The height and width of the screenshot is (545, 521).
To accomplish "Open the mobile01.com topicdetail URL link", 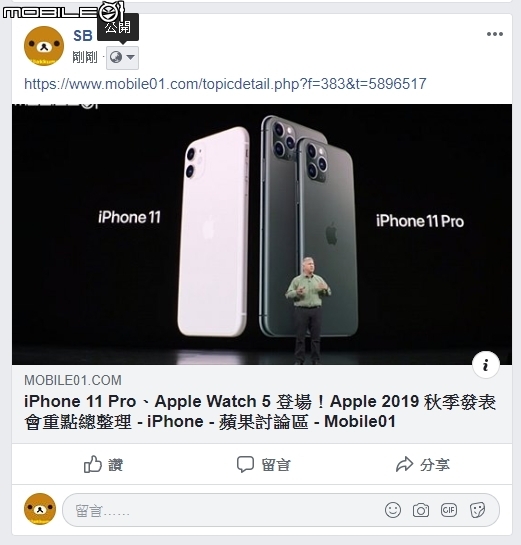I will (225, 84).
